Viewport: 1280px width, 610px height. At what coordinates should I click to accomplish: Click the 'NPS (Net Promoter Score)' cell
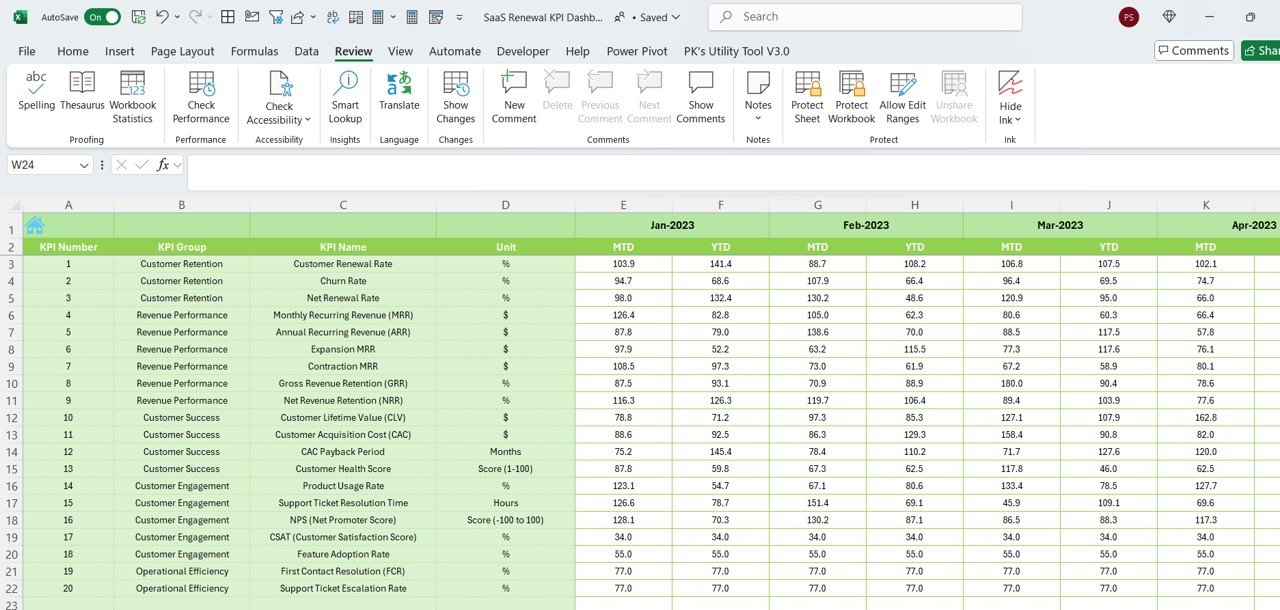343,520
